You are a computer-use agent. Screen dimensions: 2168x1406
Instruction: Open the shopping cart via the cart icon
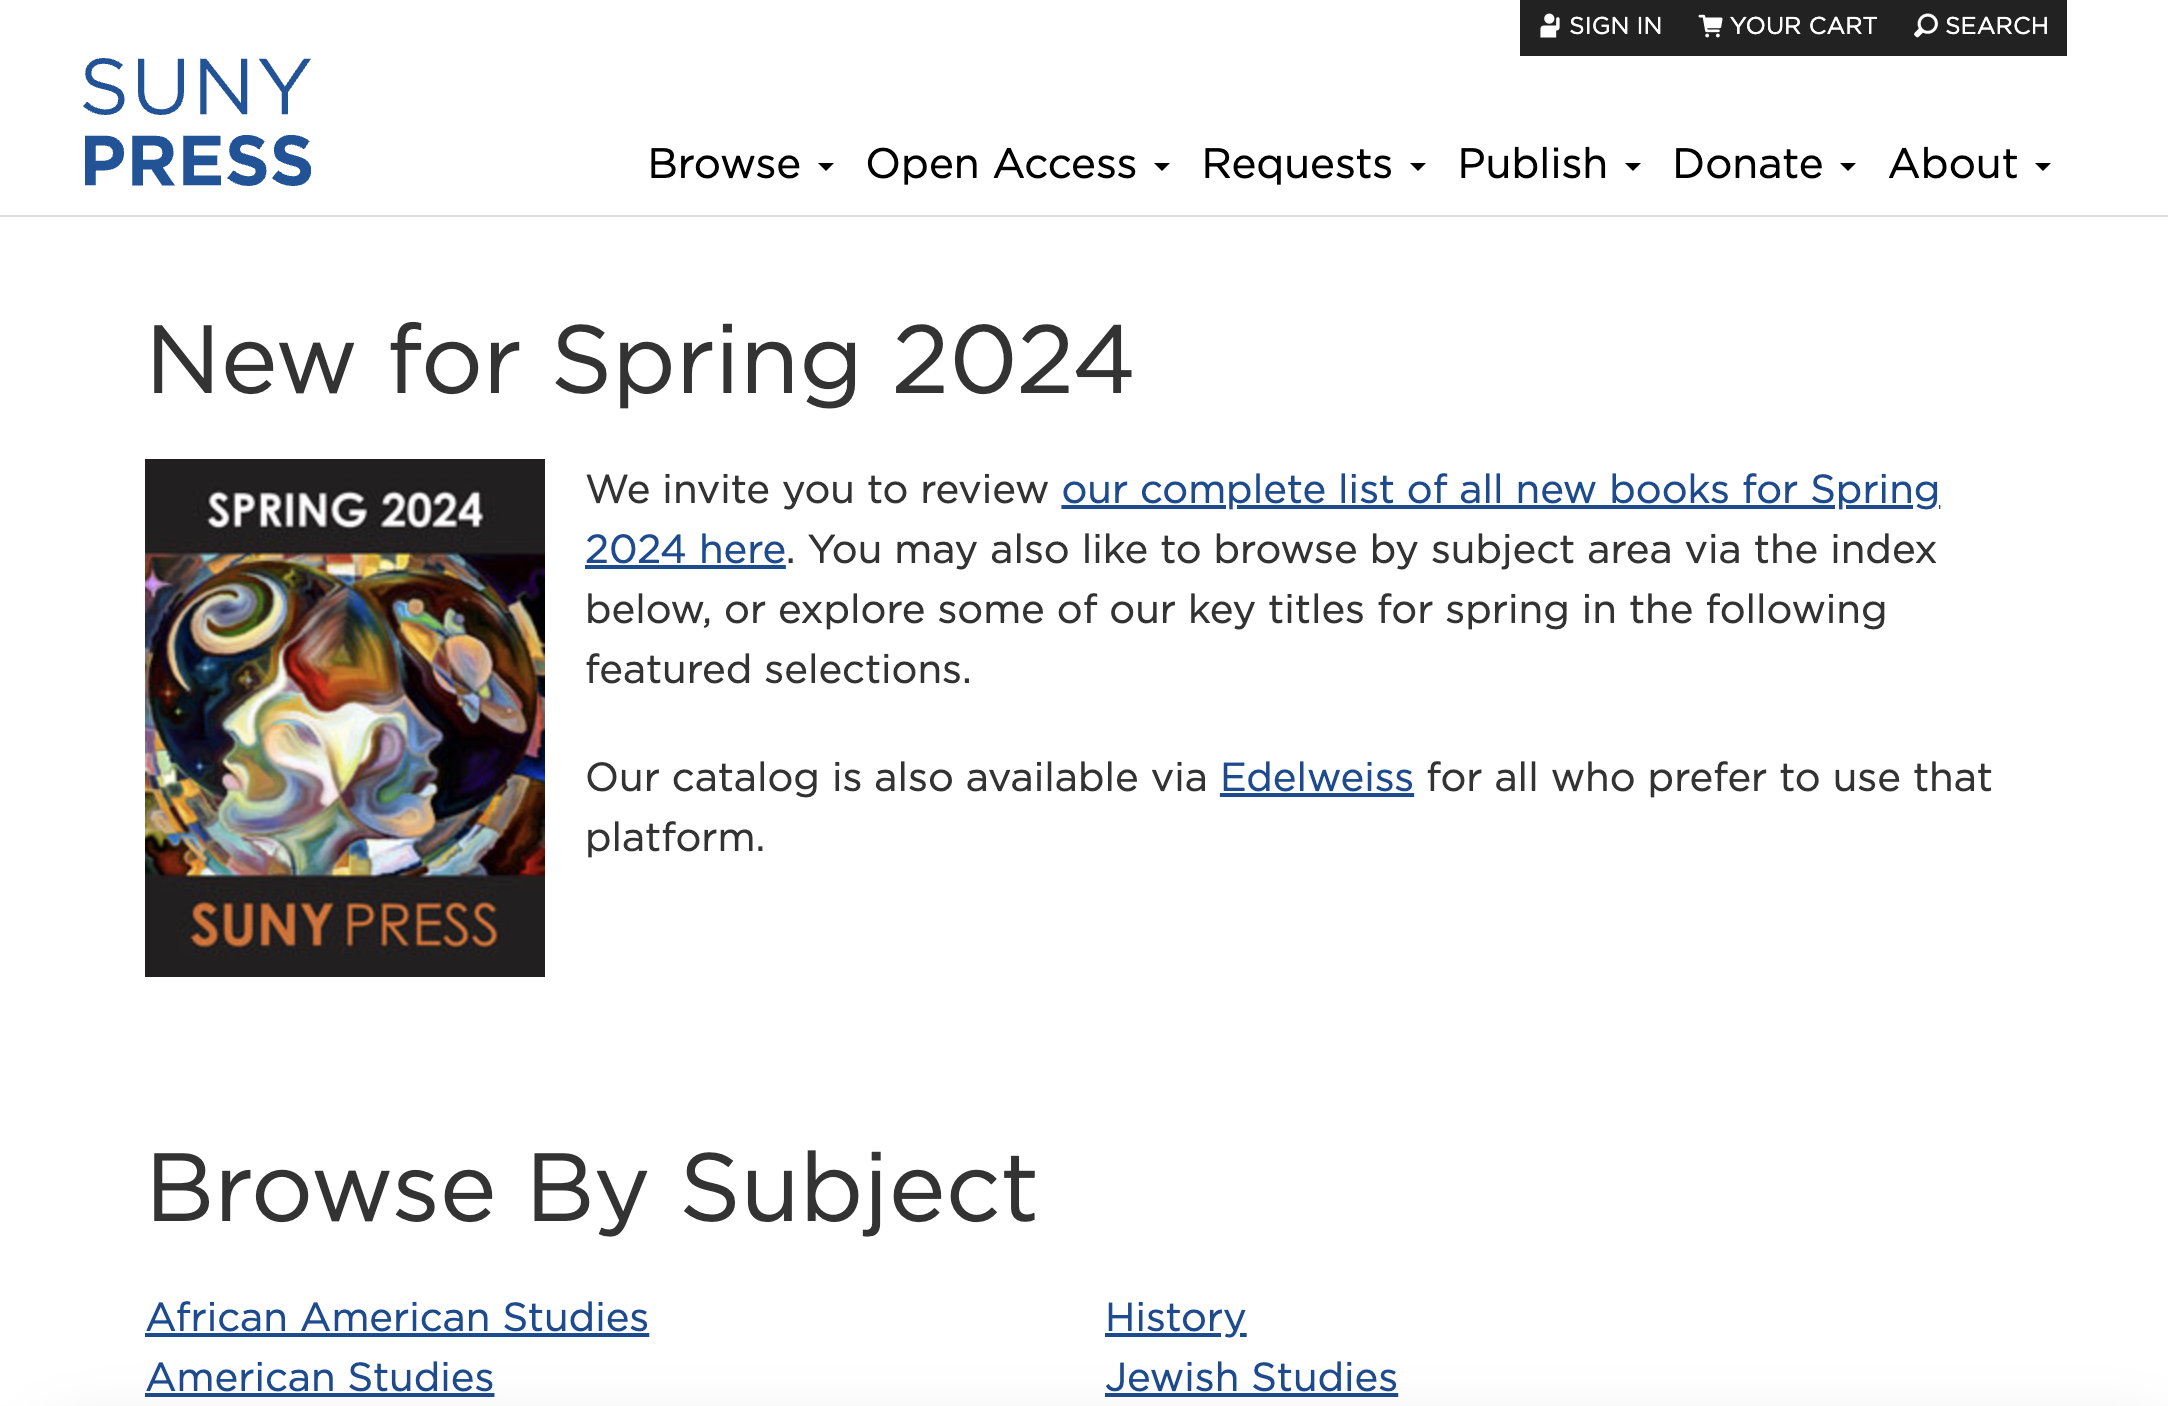click(x=1712, y=24)
